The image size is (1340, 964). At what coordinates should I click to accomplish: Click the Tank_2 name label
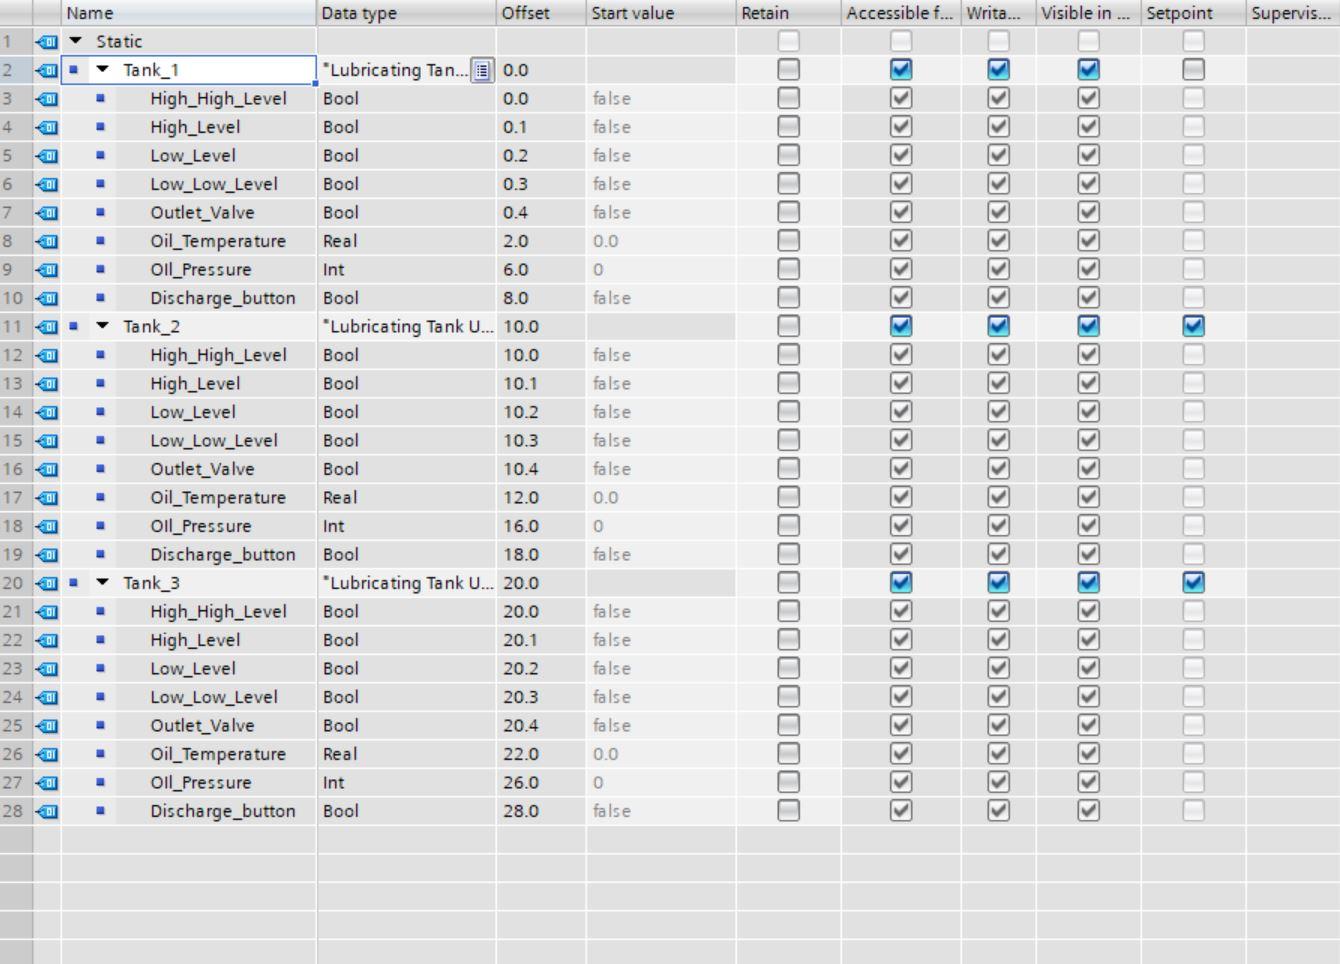tap(151, 327)
